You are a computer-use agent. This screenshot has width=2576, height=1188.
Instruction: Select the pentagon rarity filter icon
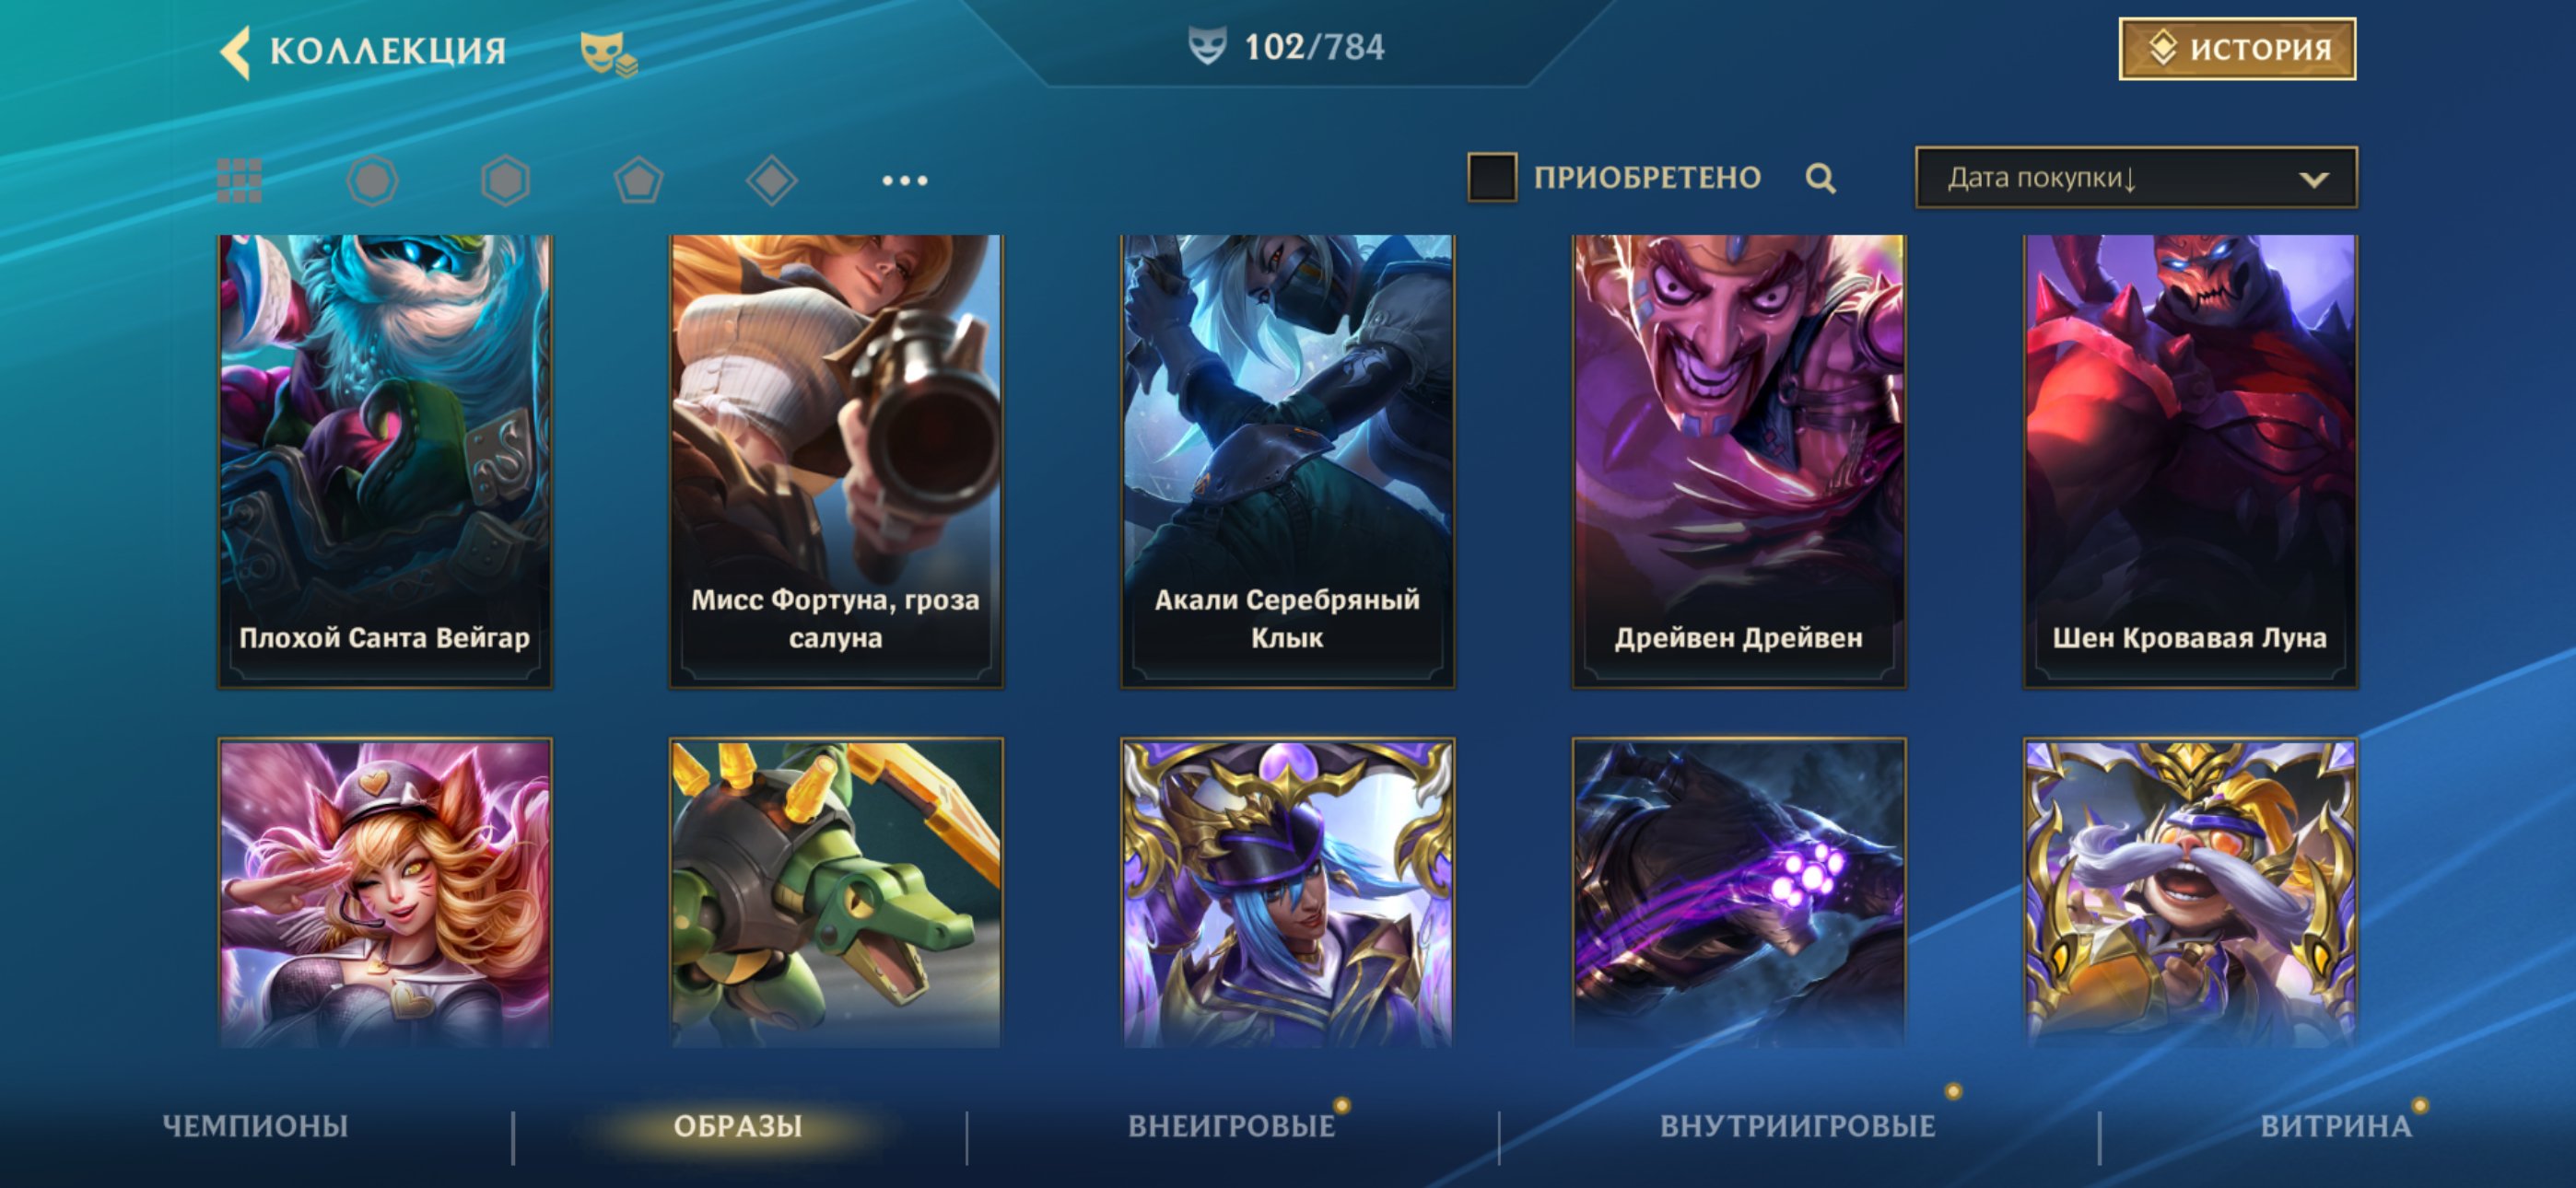point(638,181)
